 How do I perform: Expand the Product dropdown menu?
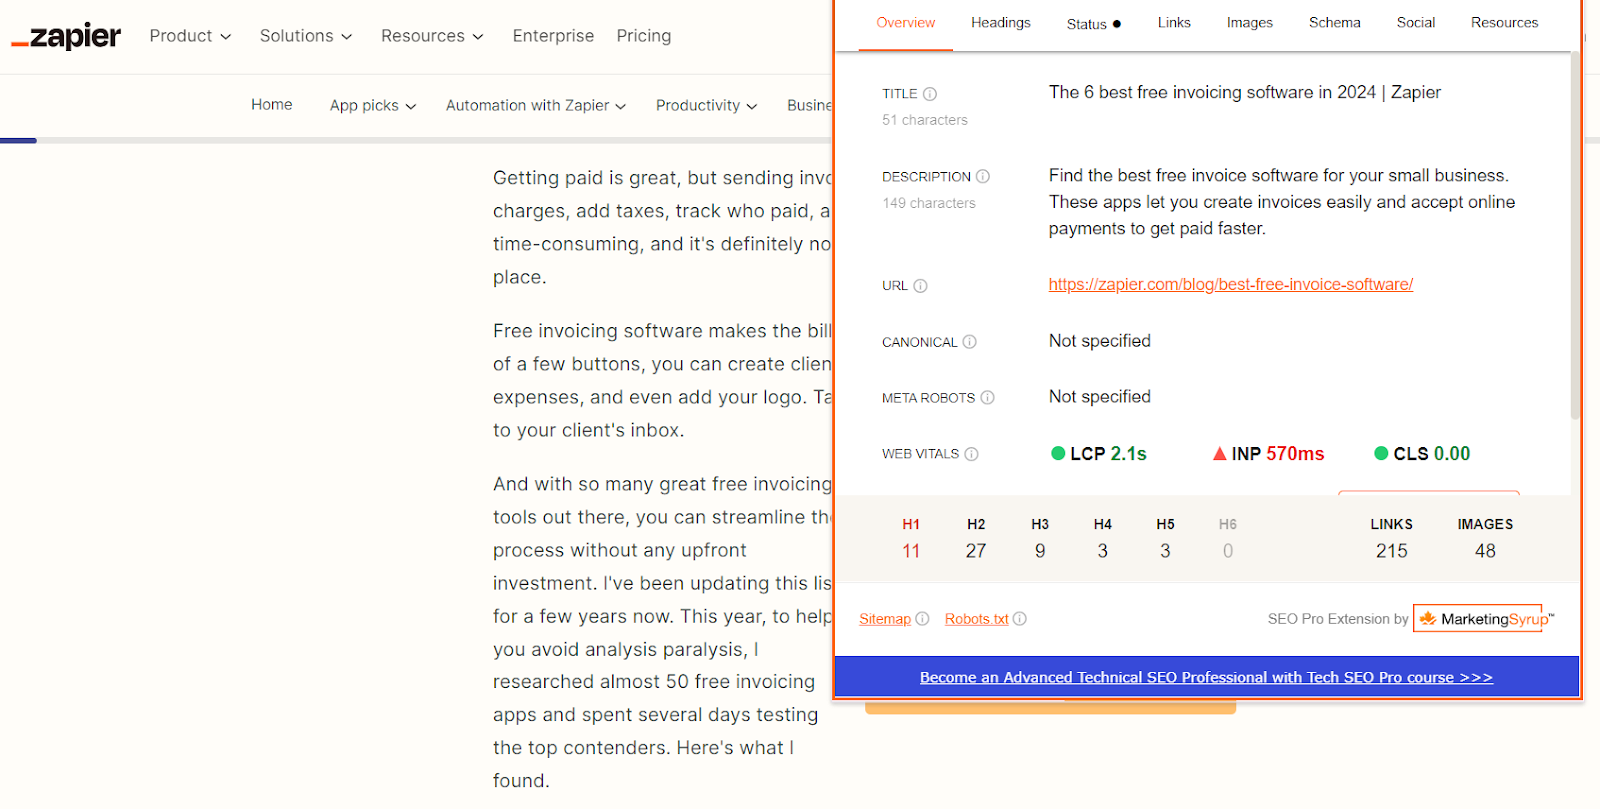pos(190,36)
